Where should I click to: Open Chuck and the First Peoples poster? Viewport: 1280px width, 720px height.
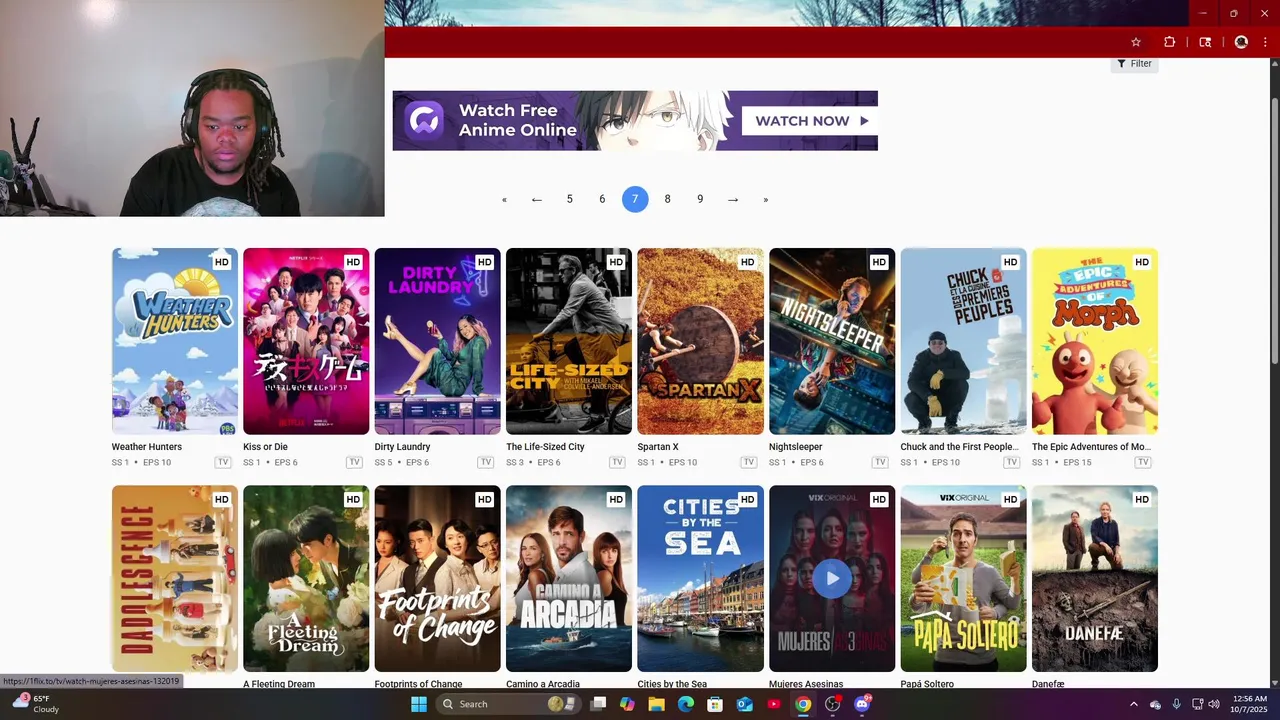pos(963,341)
